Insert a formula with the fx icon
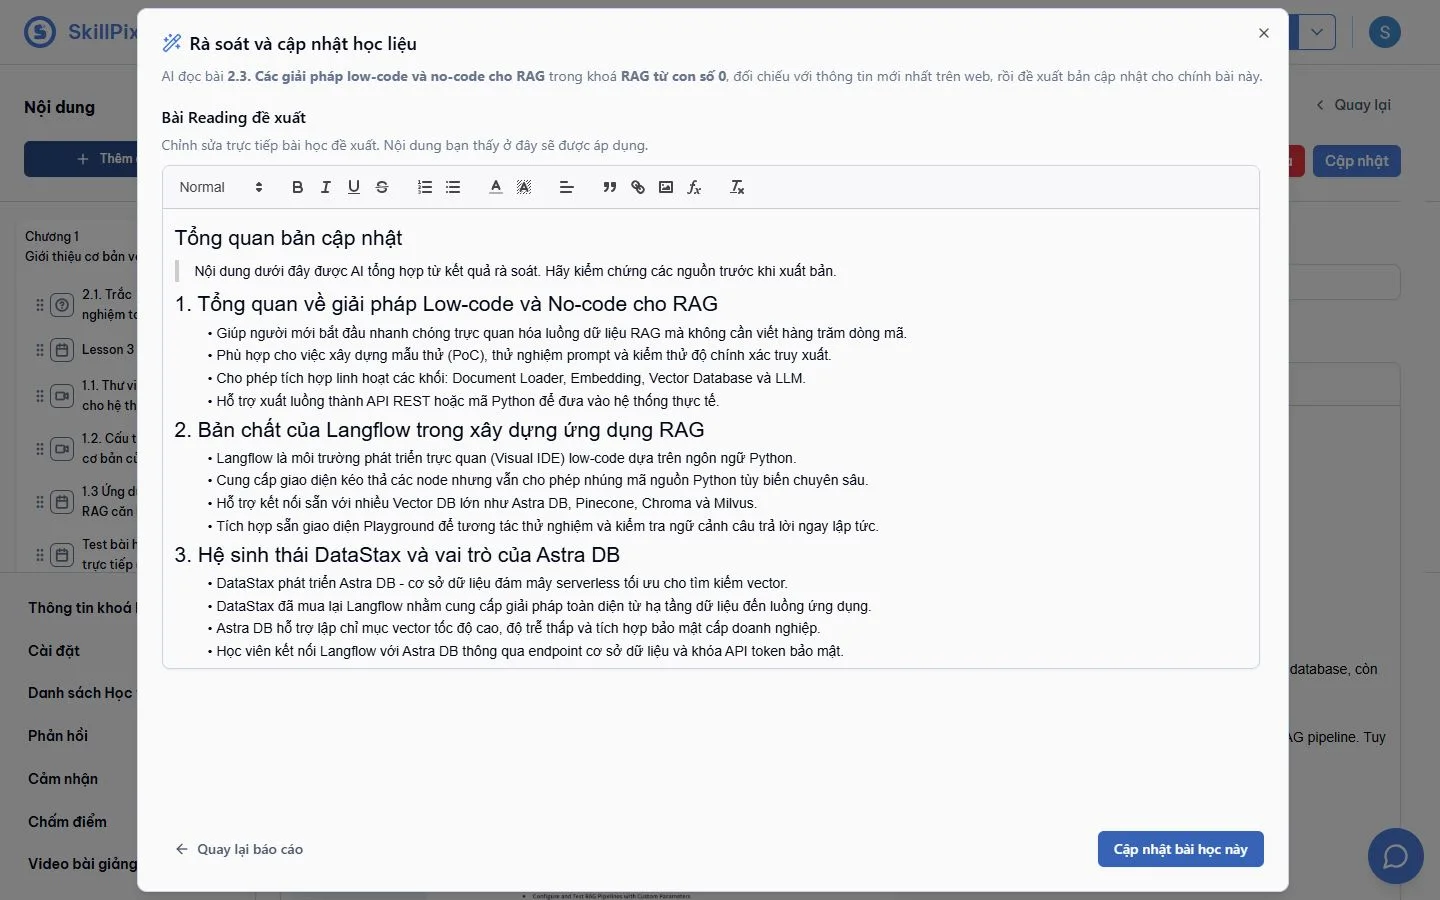1440x900 pixels. 694,187
